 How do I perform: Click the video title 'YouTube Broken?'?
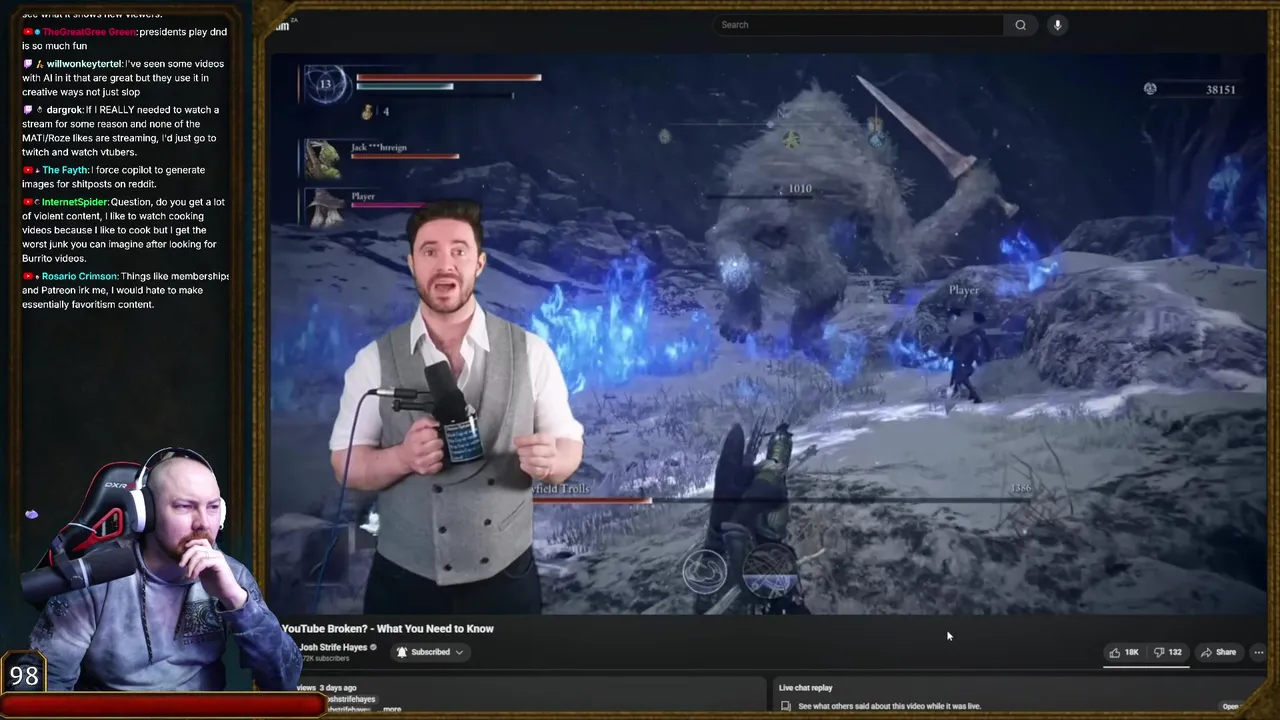pos(388,628)
